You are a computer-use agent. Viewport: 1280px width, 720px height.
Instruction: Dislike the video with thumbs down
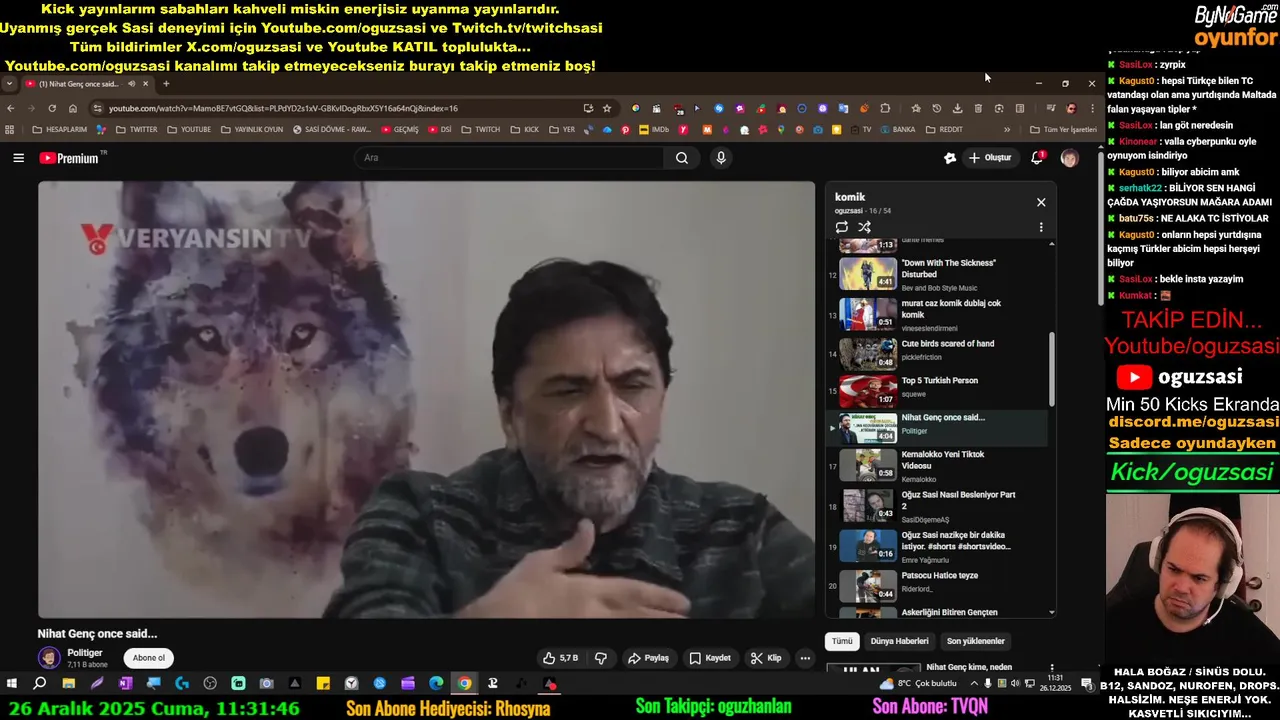pyautogui.click(x=601, y=658)
